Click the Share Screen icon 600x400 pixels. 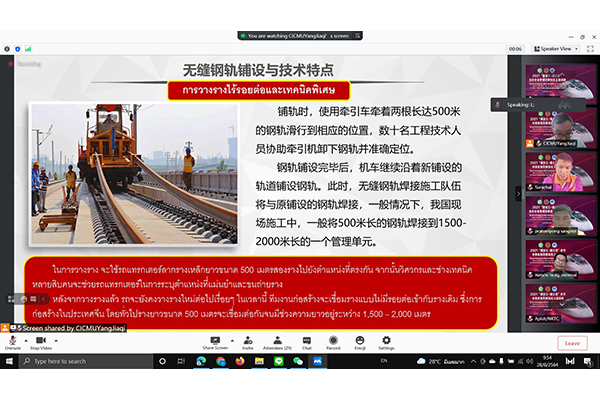[x=215, y=341]
